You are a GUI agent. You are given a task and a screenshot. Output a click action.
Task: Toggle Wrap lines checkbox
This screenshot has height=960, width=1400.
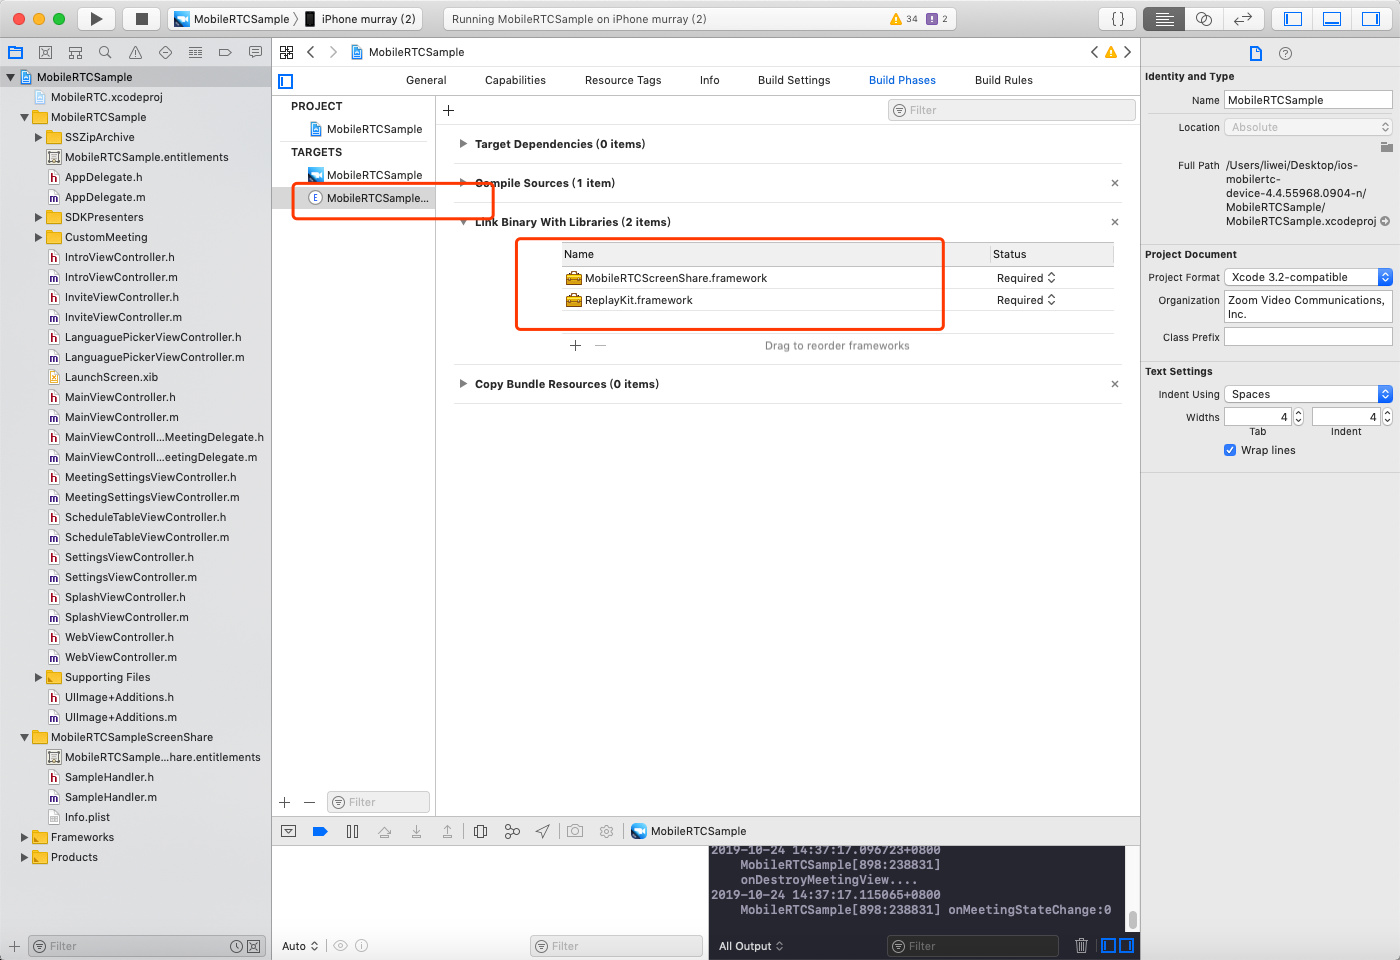coord(1230,450)
